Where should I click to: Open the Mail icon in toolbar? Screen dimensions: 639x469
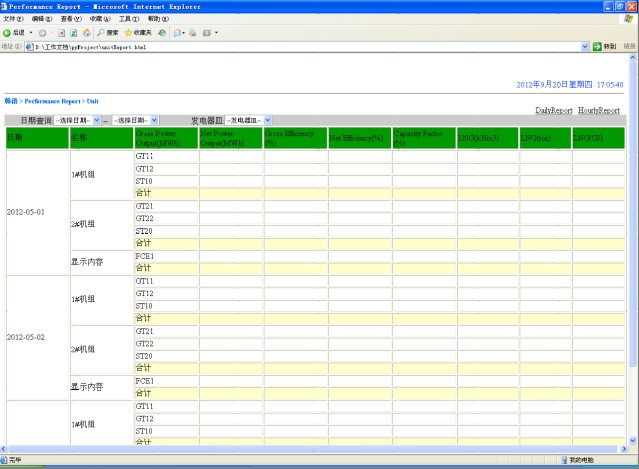coord(179,33)
